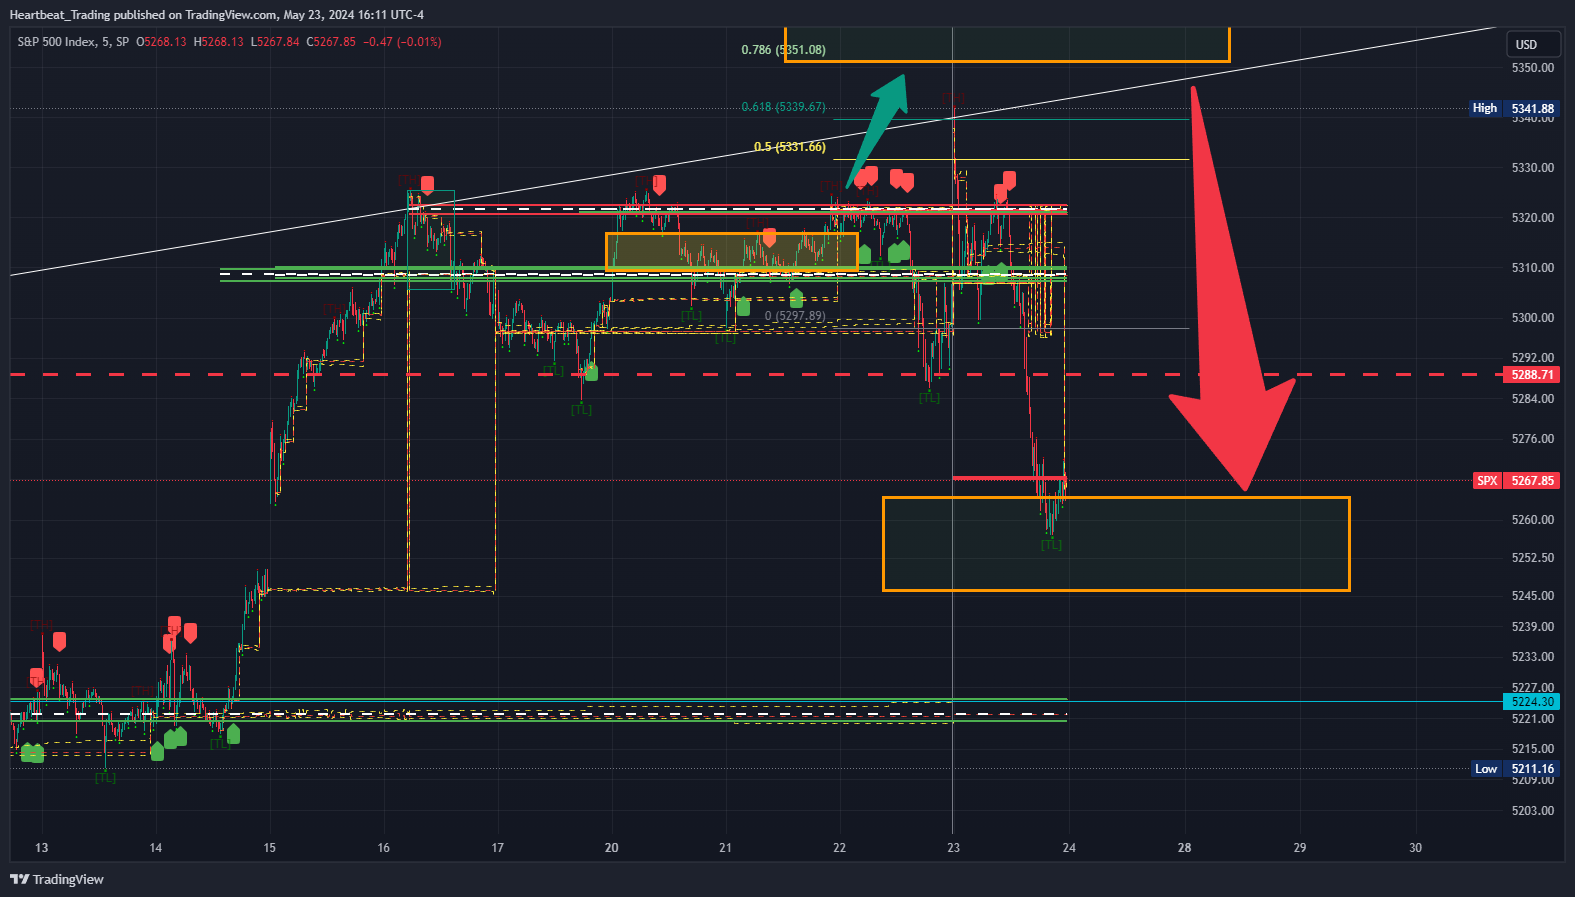
Task: Select the Fibonacci label 0.786 (5351.08)
Action: click(784, 50)
